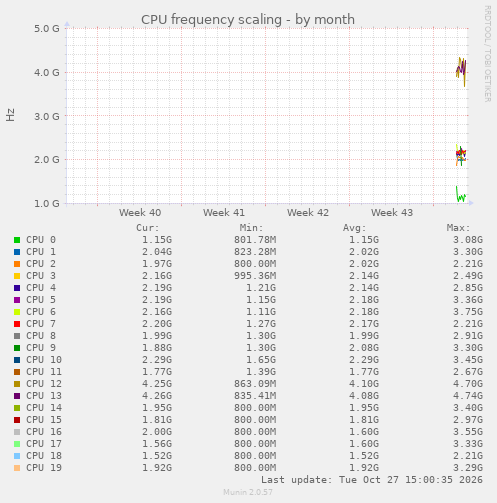Click the green CPU 0 legend swatch
Image resolution: width=497 pixels, height=503 pixels.
(17, 240)
